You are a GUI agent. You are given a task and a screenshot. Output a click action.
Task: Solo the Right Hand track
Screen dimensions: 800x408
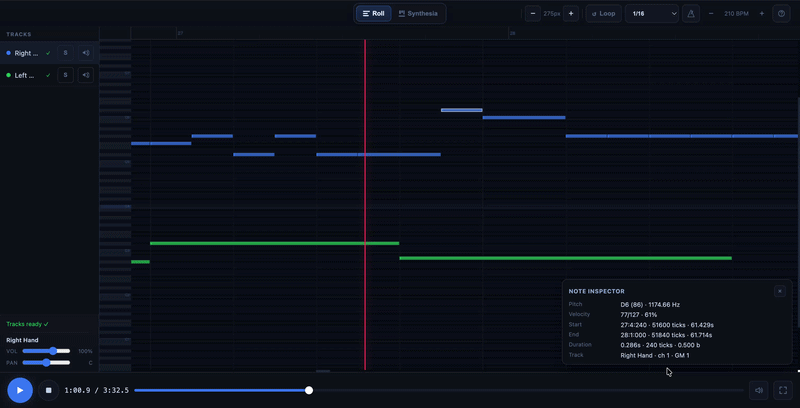(65, 53)
